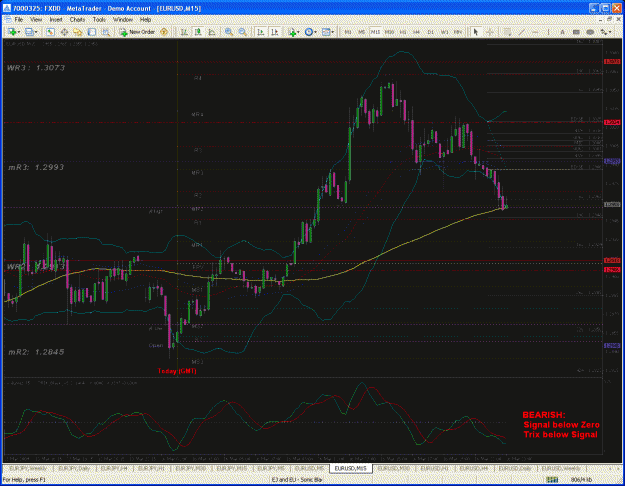Click the 'mR2: 1.2845' pivot label
This screenshot has width=625, height=486.
pos(36,352)
